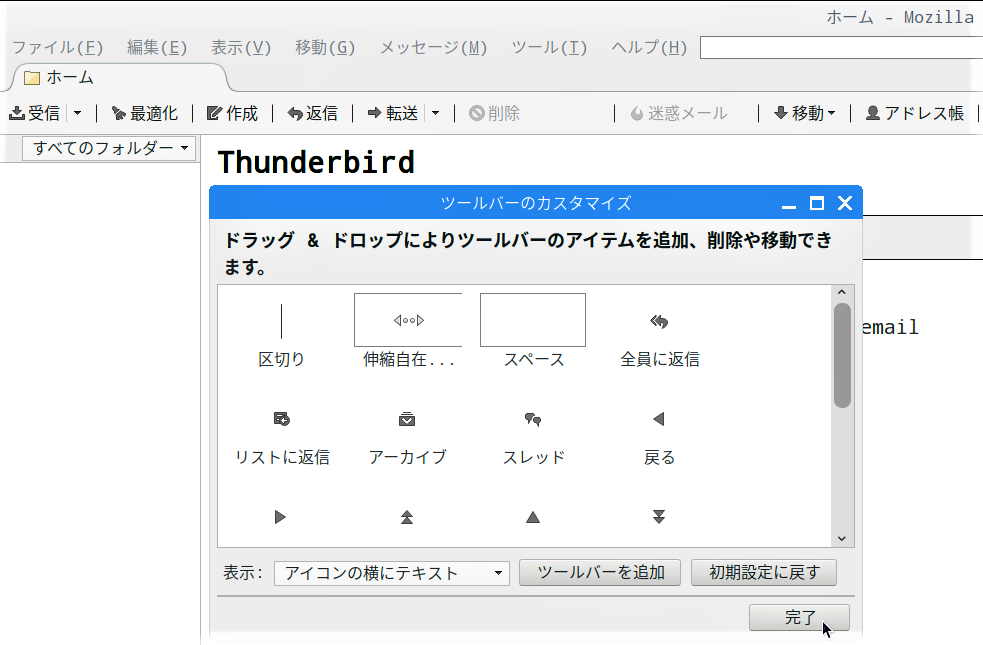The image size is (983, 645).
Task: Open the アドレス帳 address book
Action: point(915,113)
